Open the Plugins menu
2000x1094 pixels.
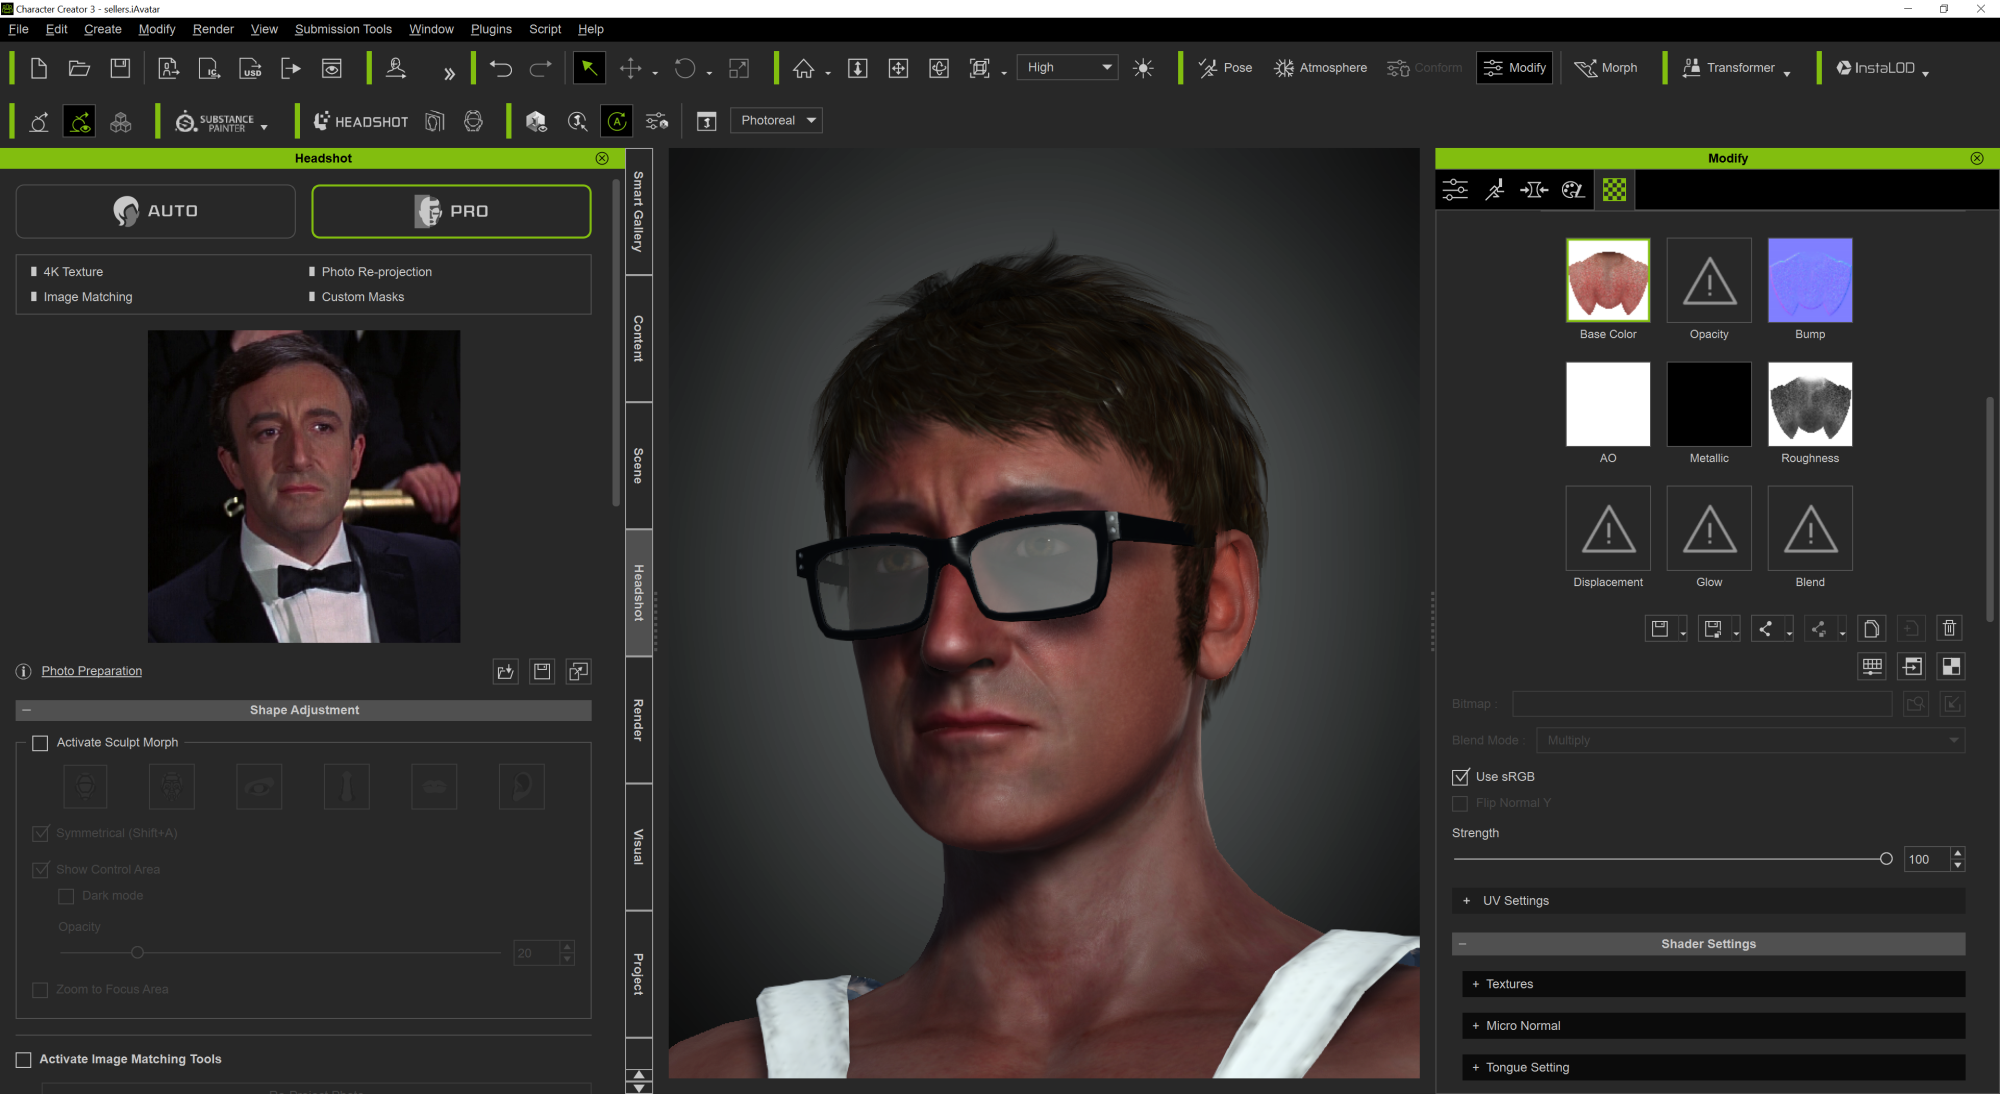[491, 29]
